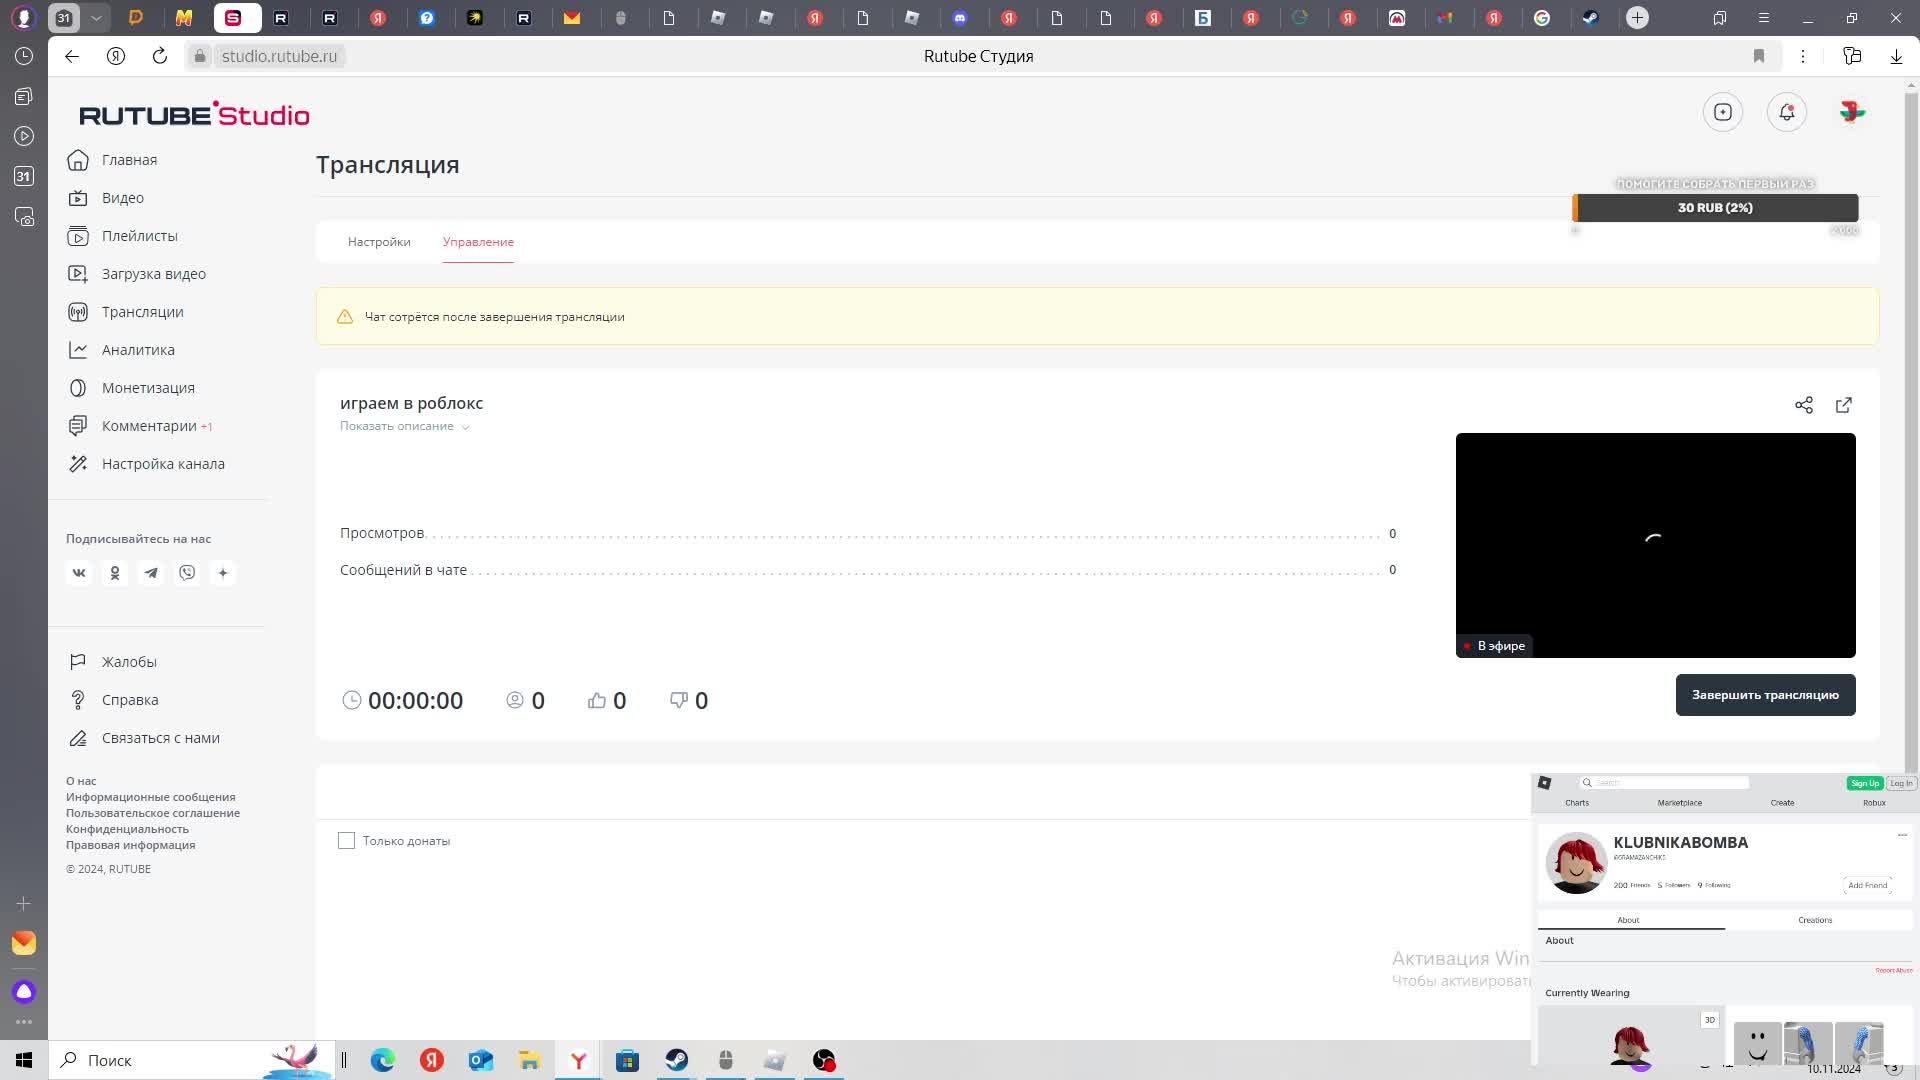This screenshot has width=1920, height=1080.
Task: Click the Dzen star social icon
Action: tap(223, 573)
